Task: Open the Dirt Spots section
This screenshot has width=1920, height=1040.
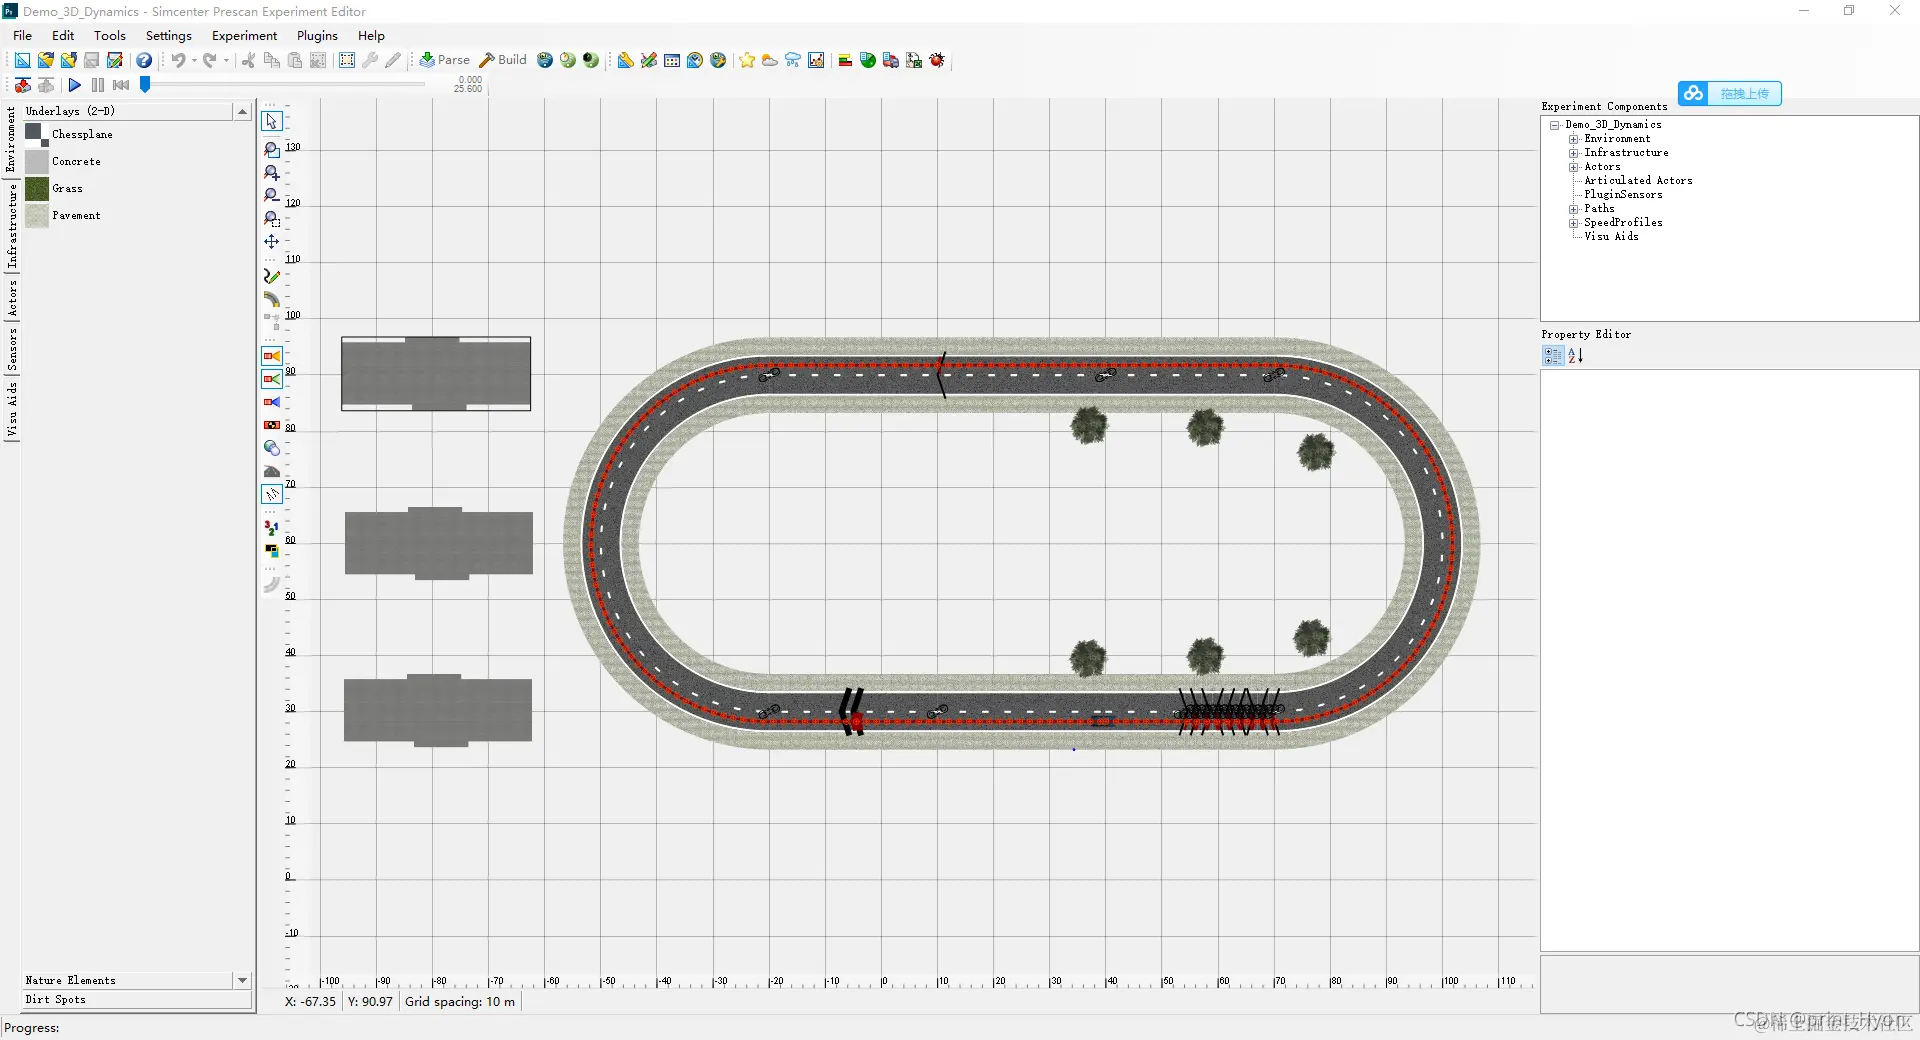Action: [137, 1000]
